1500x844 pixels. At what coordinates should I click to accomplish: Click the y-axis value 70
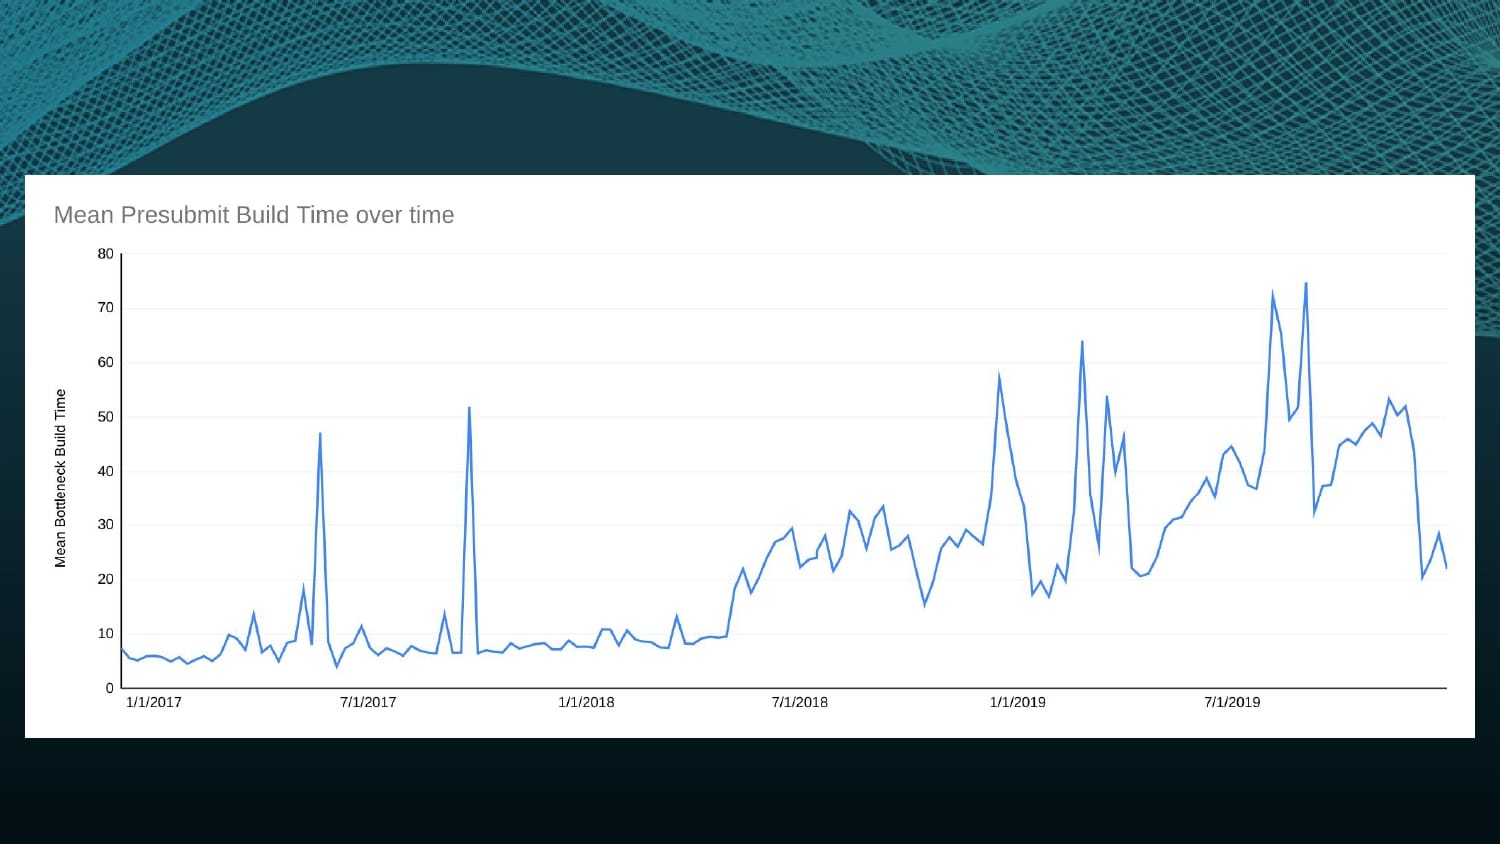[x=106, y=308]
